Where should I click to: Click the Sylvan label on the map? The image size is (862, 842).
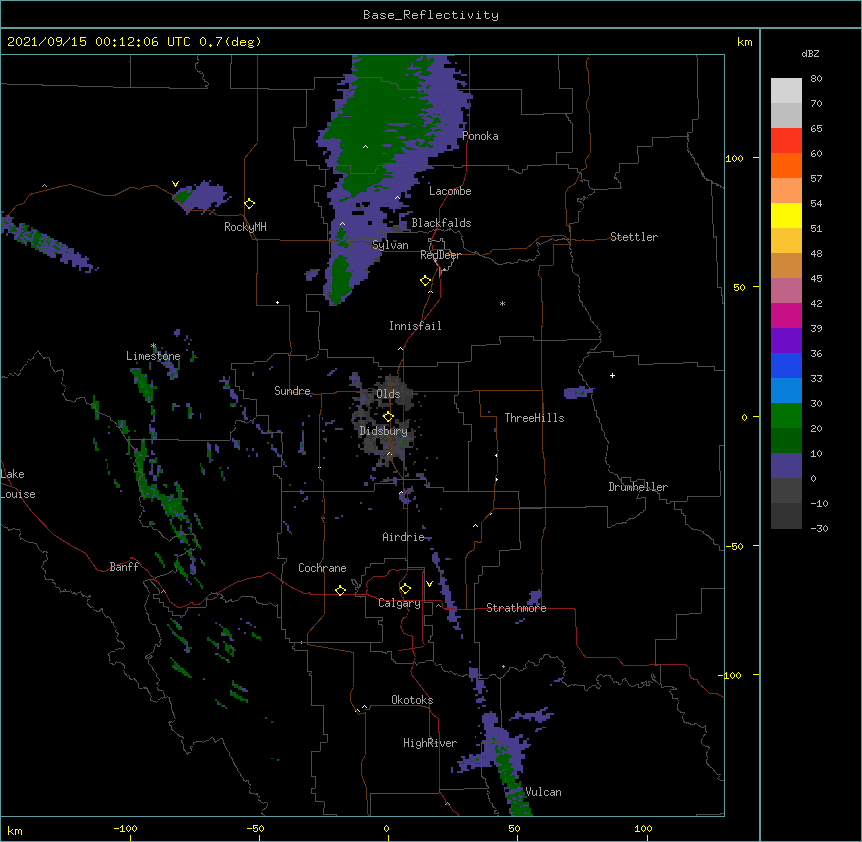(x=390, y=245)
